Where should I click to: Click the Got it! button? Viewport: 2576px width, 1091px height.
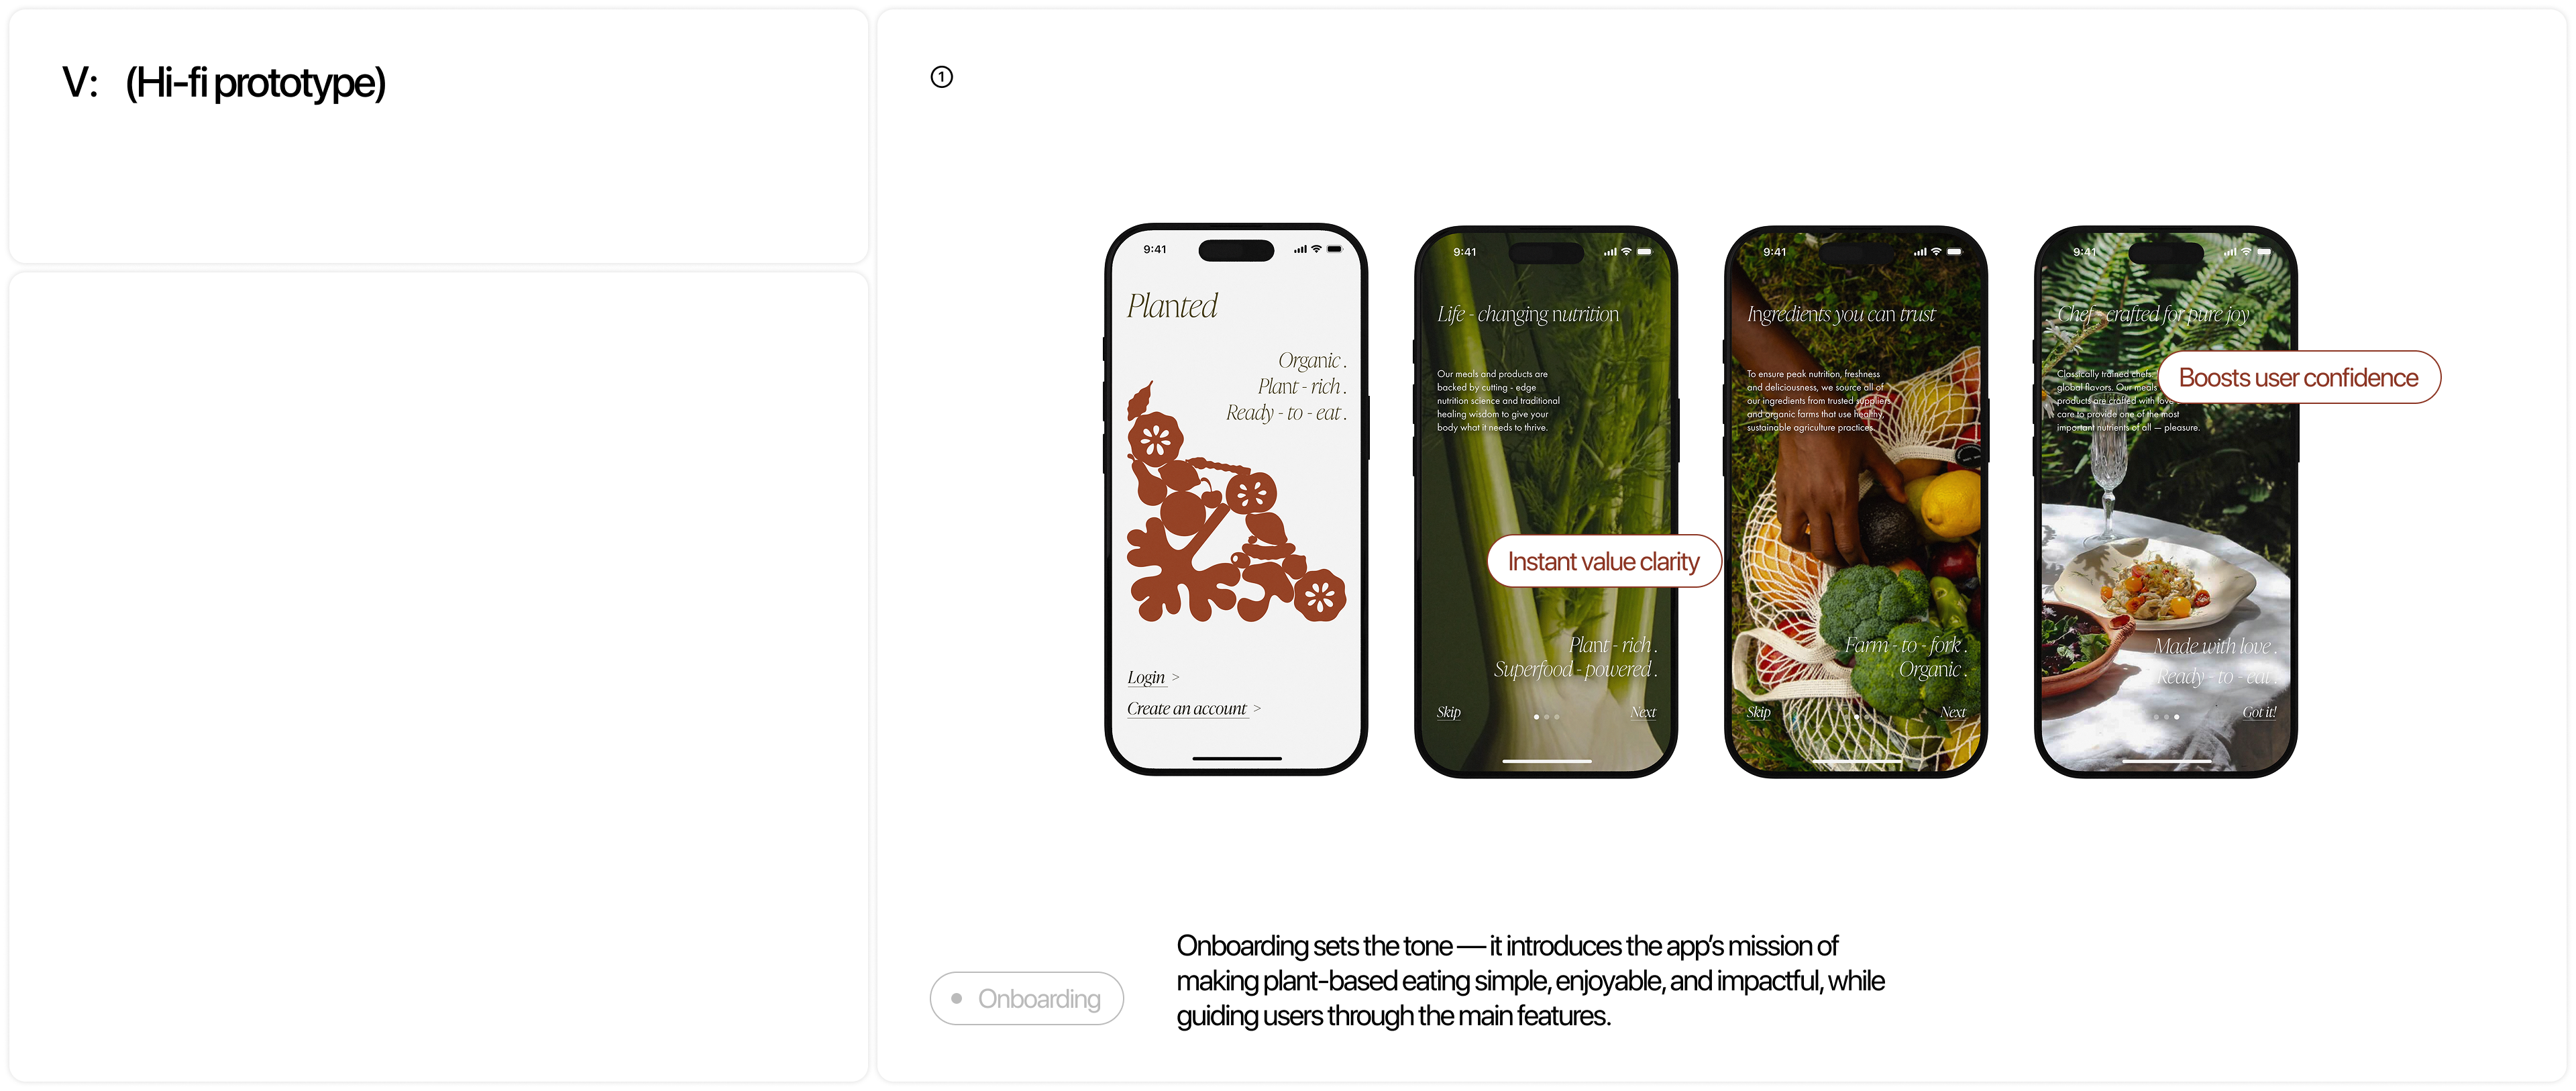(2259, 712)
